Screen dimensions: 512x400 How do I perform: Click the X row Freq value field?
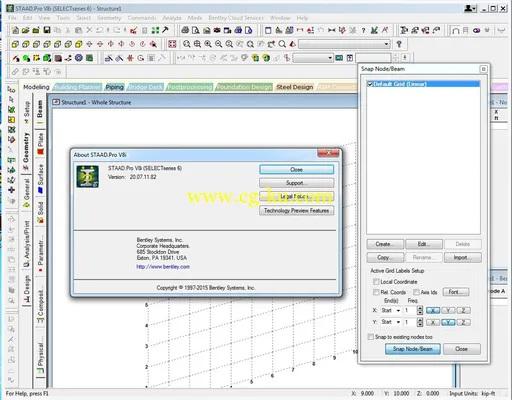pos(410,310)
